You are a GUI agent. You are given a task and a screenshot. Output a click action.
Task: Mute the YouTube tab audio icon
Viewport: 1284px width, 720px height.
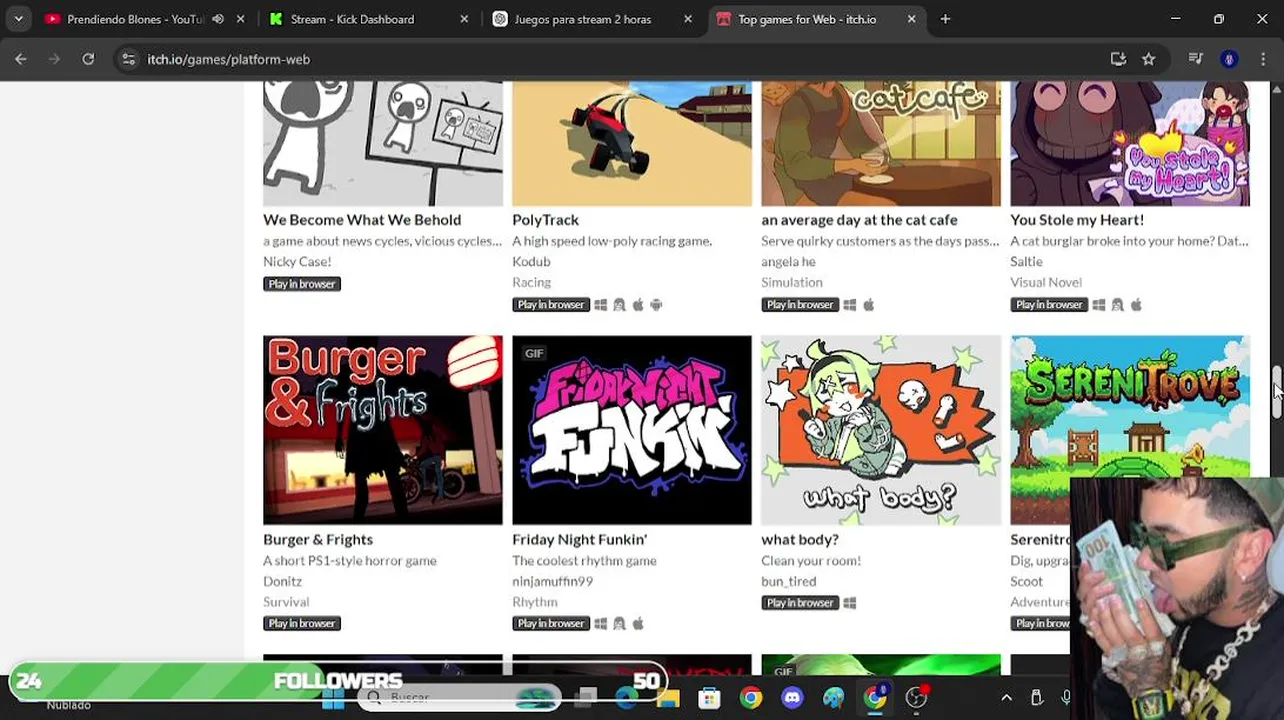(218, 19)
